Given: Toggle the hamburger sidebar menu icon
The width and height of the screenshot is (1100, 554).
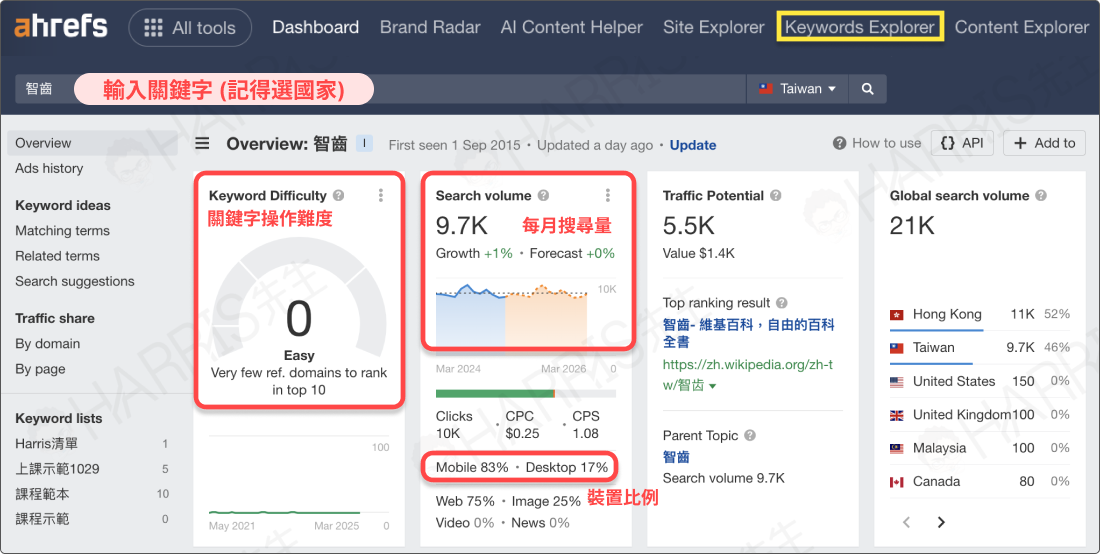Looking at the screenshot, I should (202, 144).
